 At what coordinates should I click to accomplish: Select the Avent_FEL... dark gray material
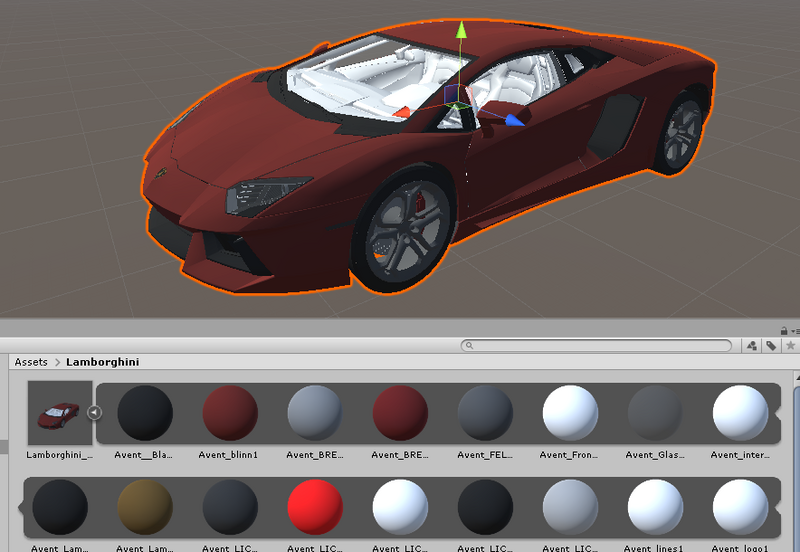point(485,413)
